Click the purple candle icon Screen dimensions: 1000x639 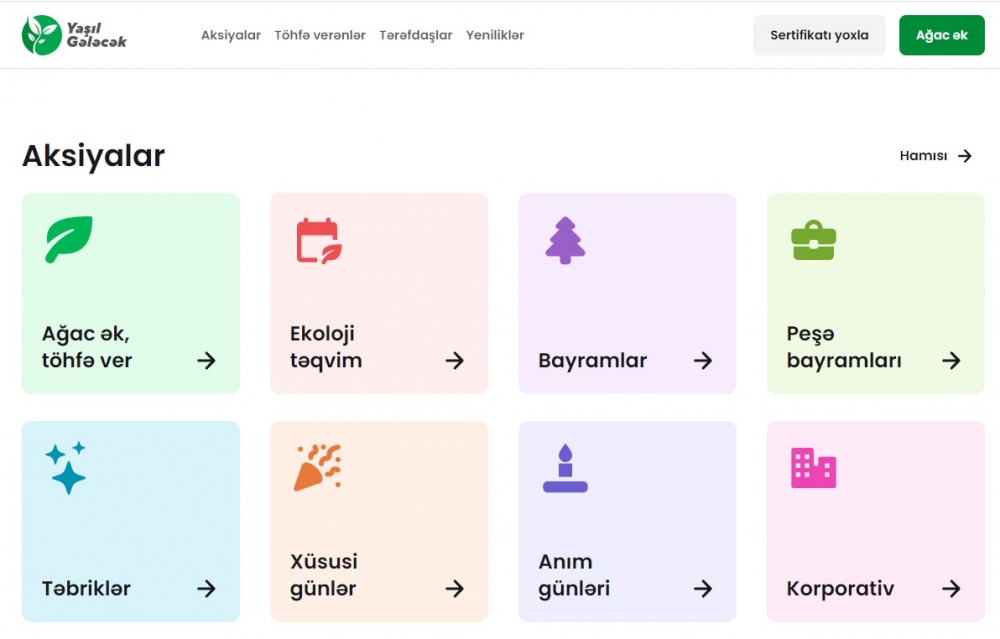(x=565, y=468)
